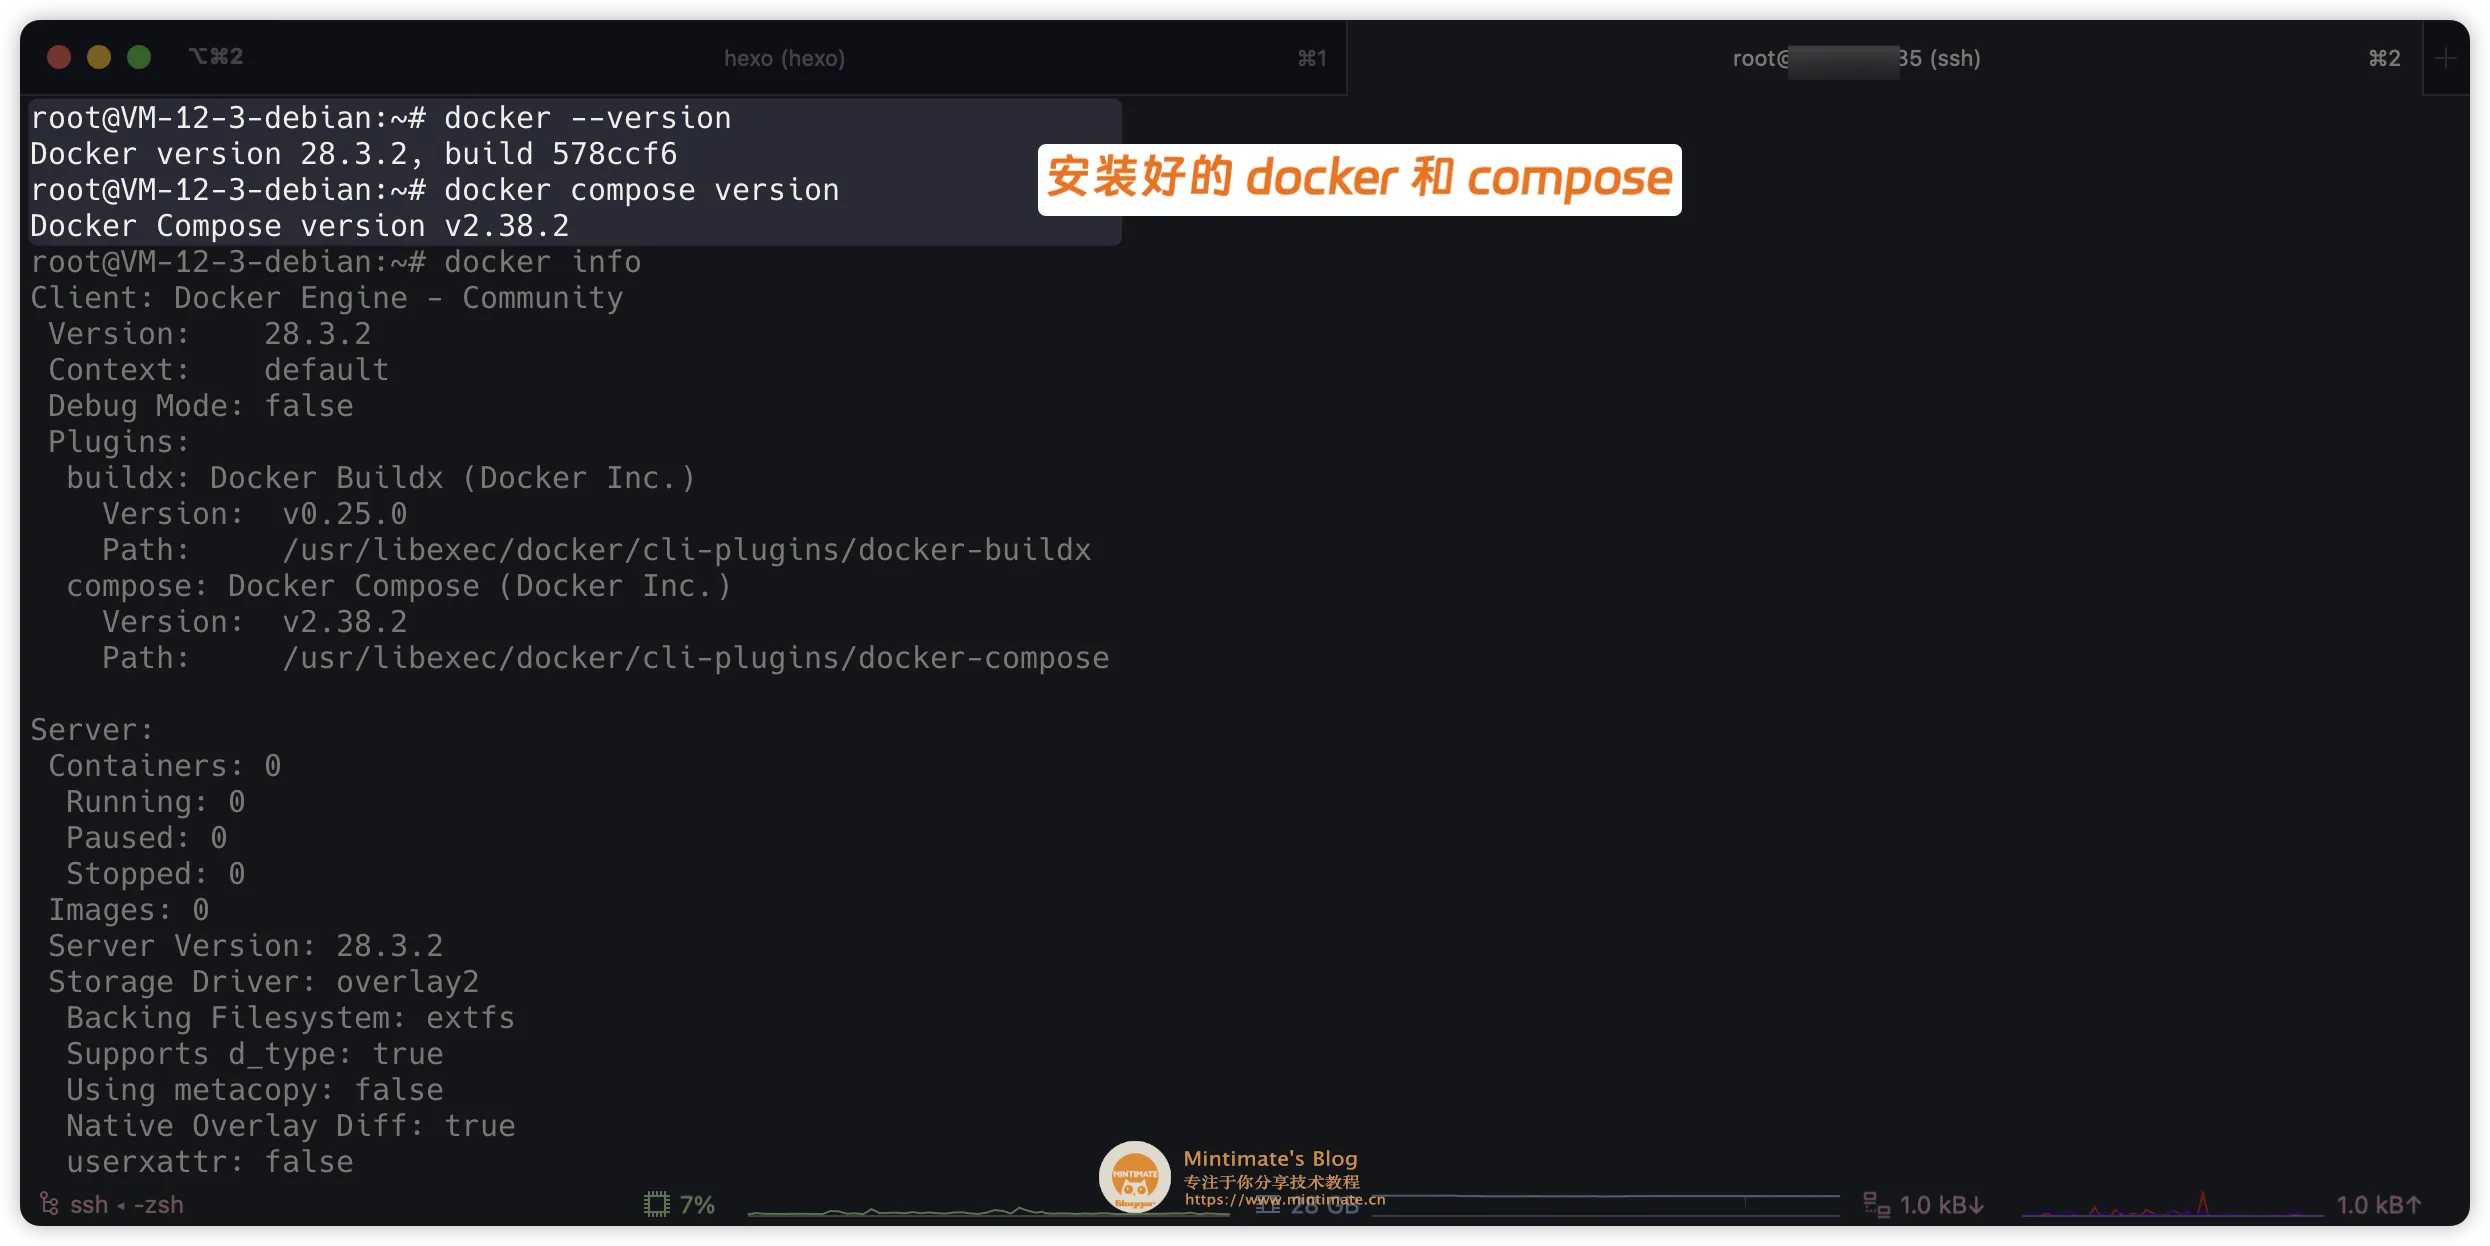2490x1246 pixels.
Task: Click the 'Server:' heading line
Action: coord(92,730)
